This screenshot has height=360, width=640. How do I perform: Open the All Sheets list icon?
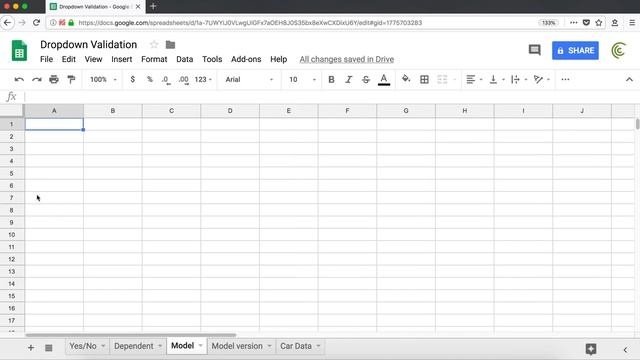click(x=49, y=348)
